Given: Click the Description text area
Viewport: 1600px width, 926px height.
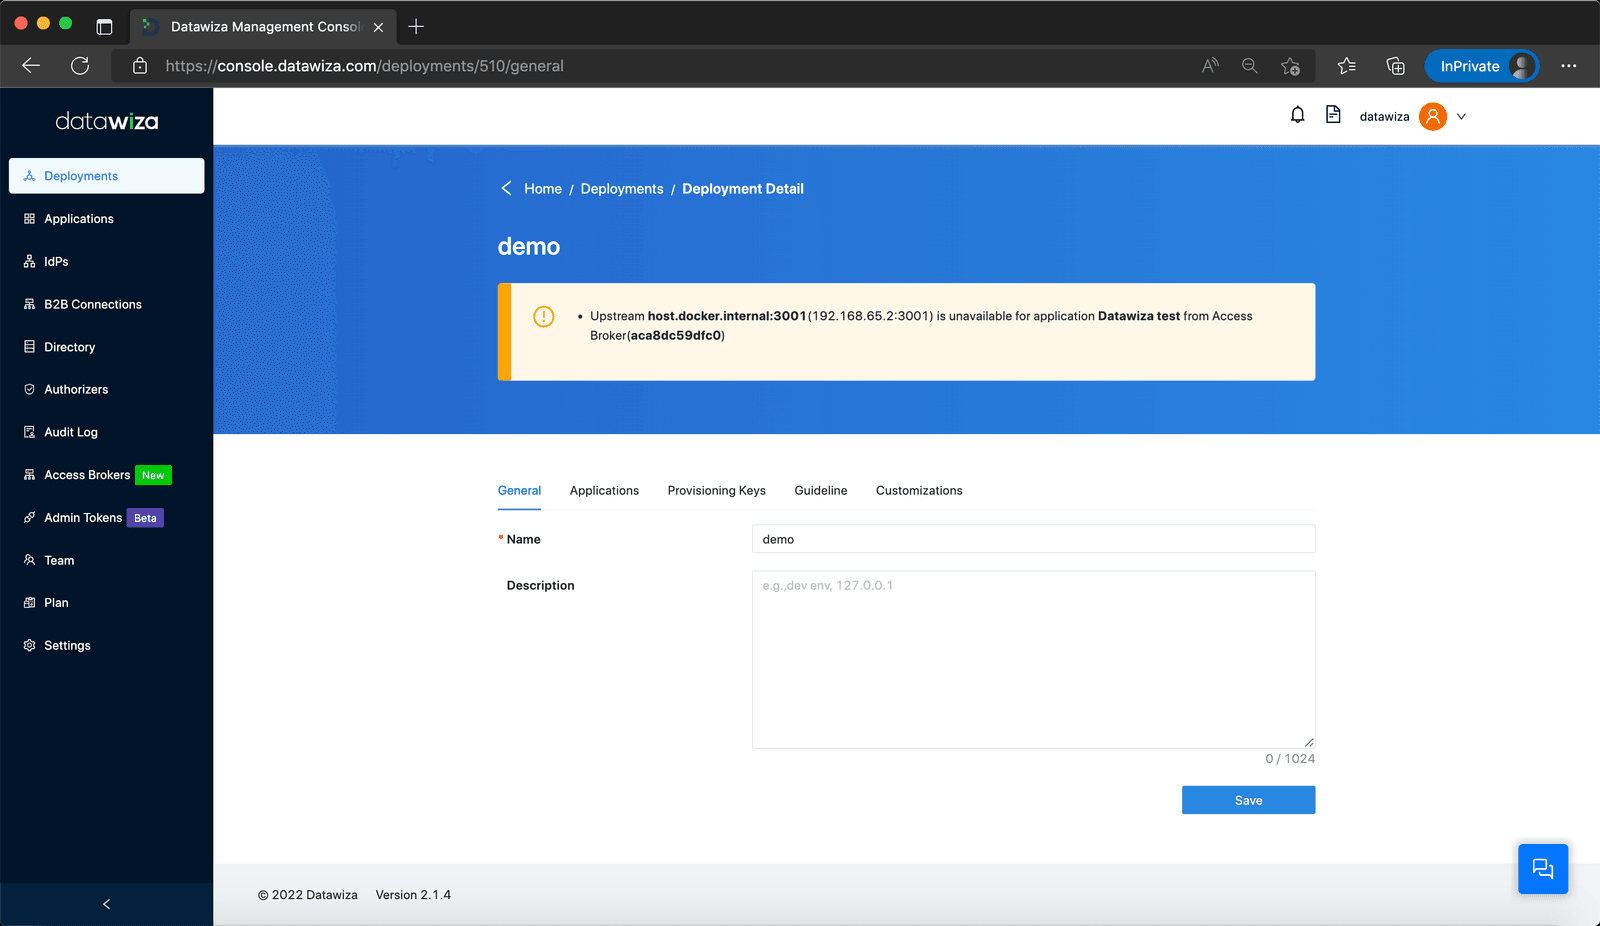Looking at the screenshot, I should click(x=1033, y=660).
